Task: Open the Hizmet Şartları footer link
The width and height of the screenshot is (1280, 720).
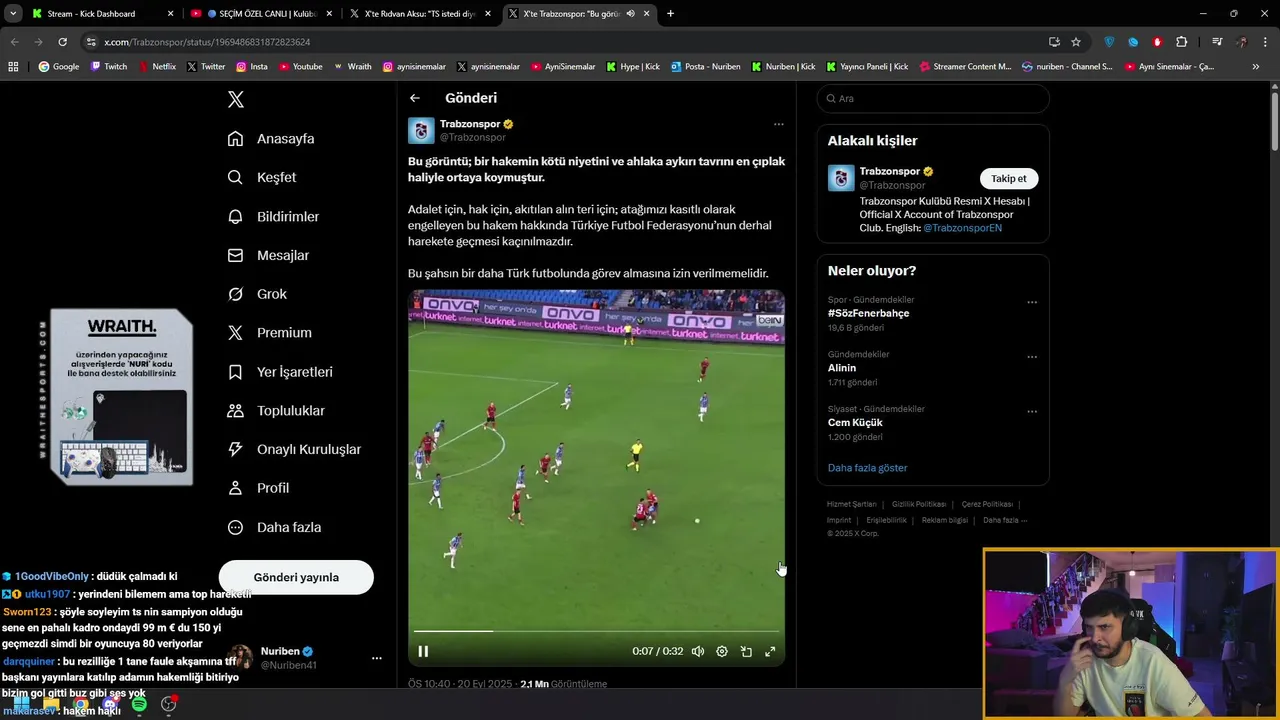Action: click(851, 504)
